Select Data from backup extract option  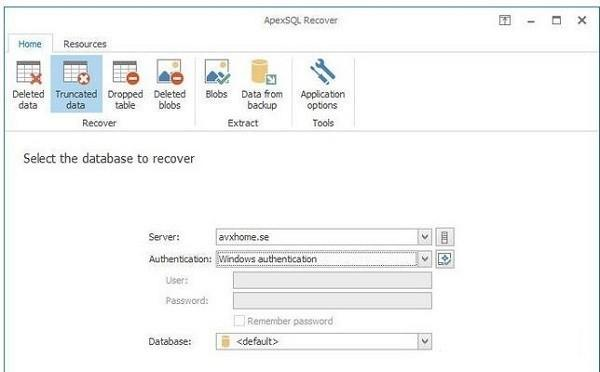tap(262, 84)
